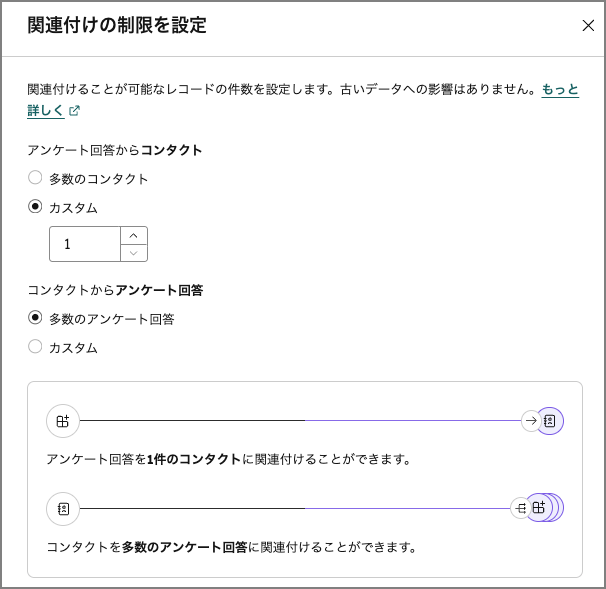Open the もっと詳しく link

560,90
